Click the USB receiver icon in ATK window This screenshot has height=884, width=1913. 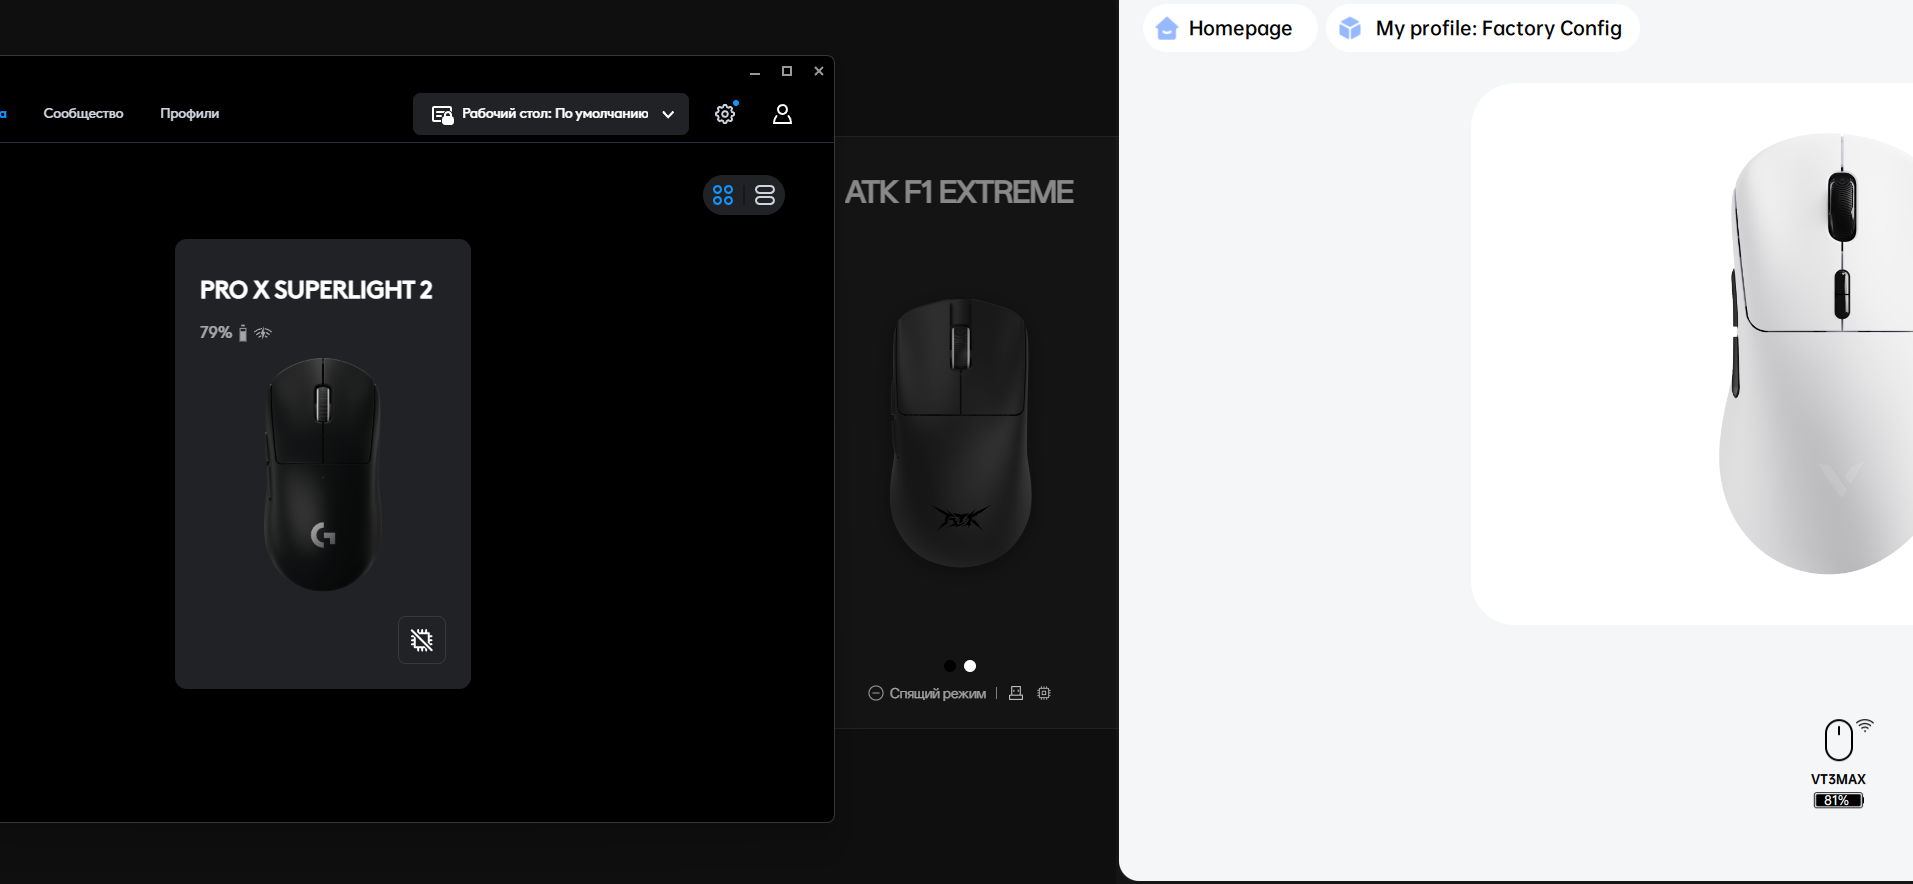coord(1016,693)
